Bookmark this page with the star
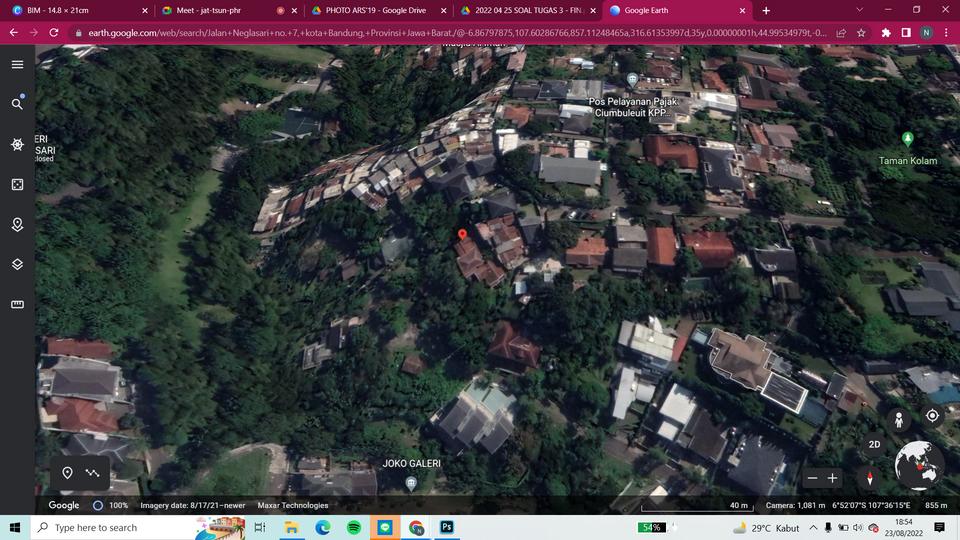960x540 pixels. (861, 32)
